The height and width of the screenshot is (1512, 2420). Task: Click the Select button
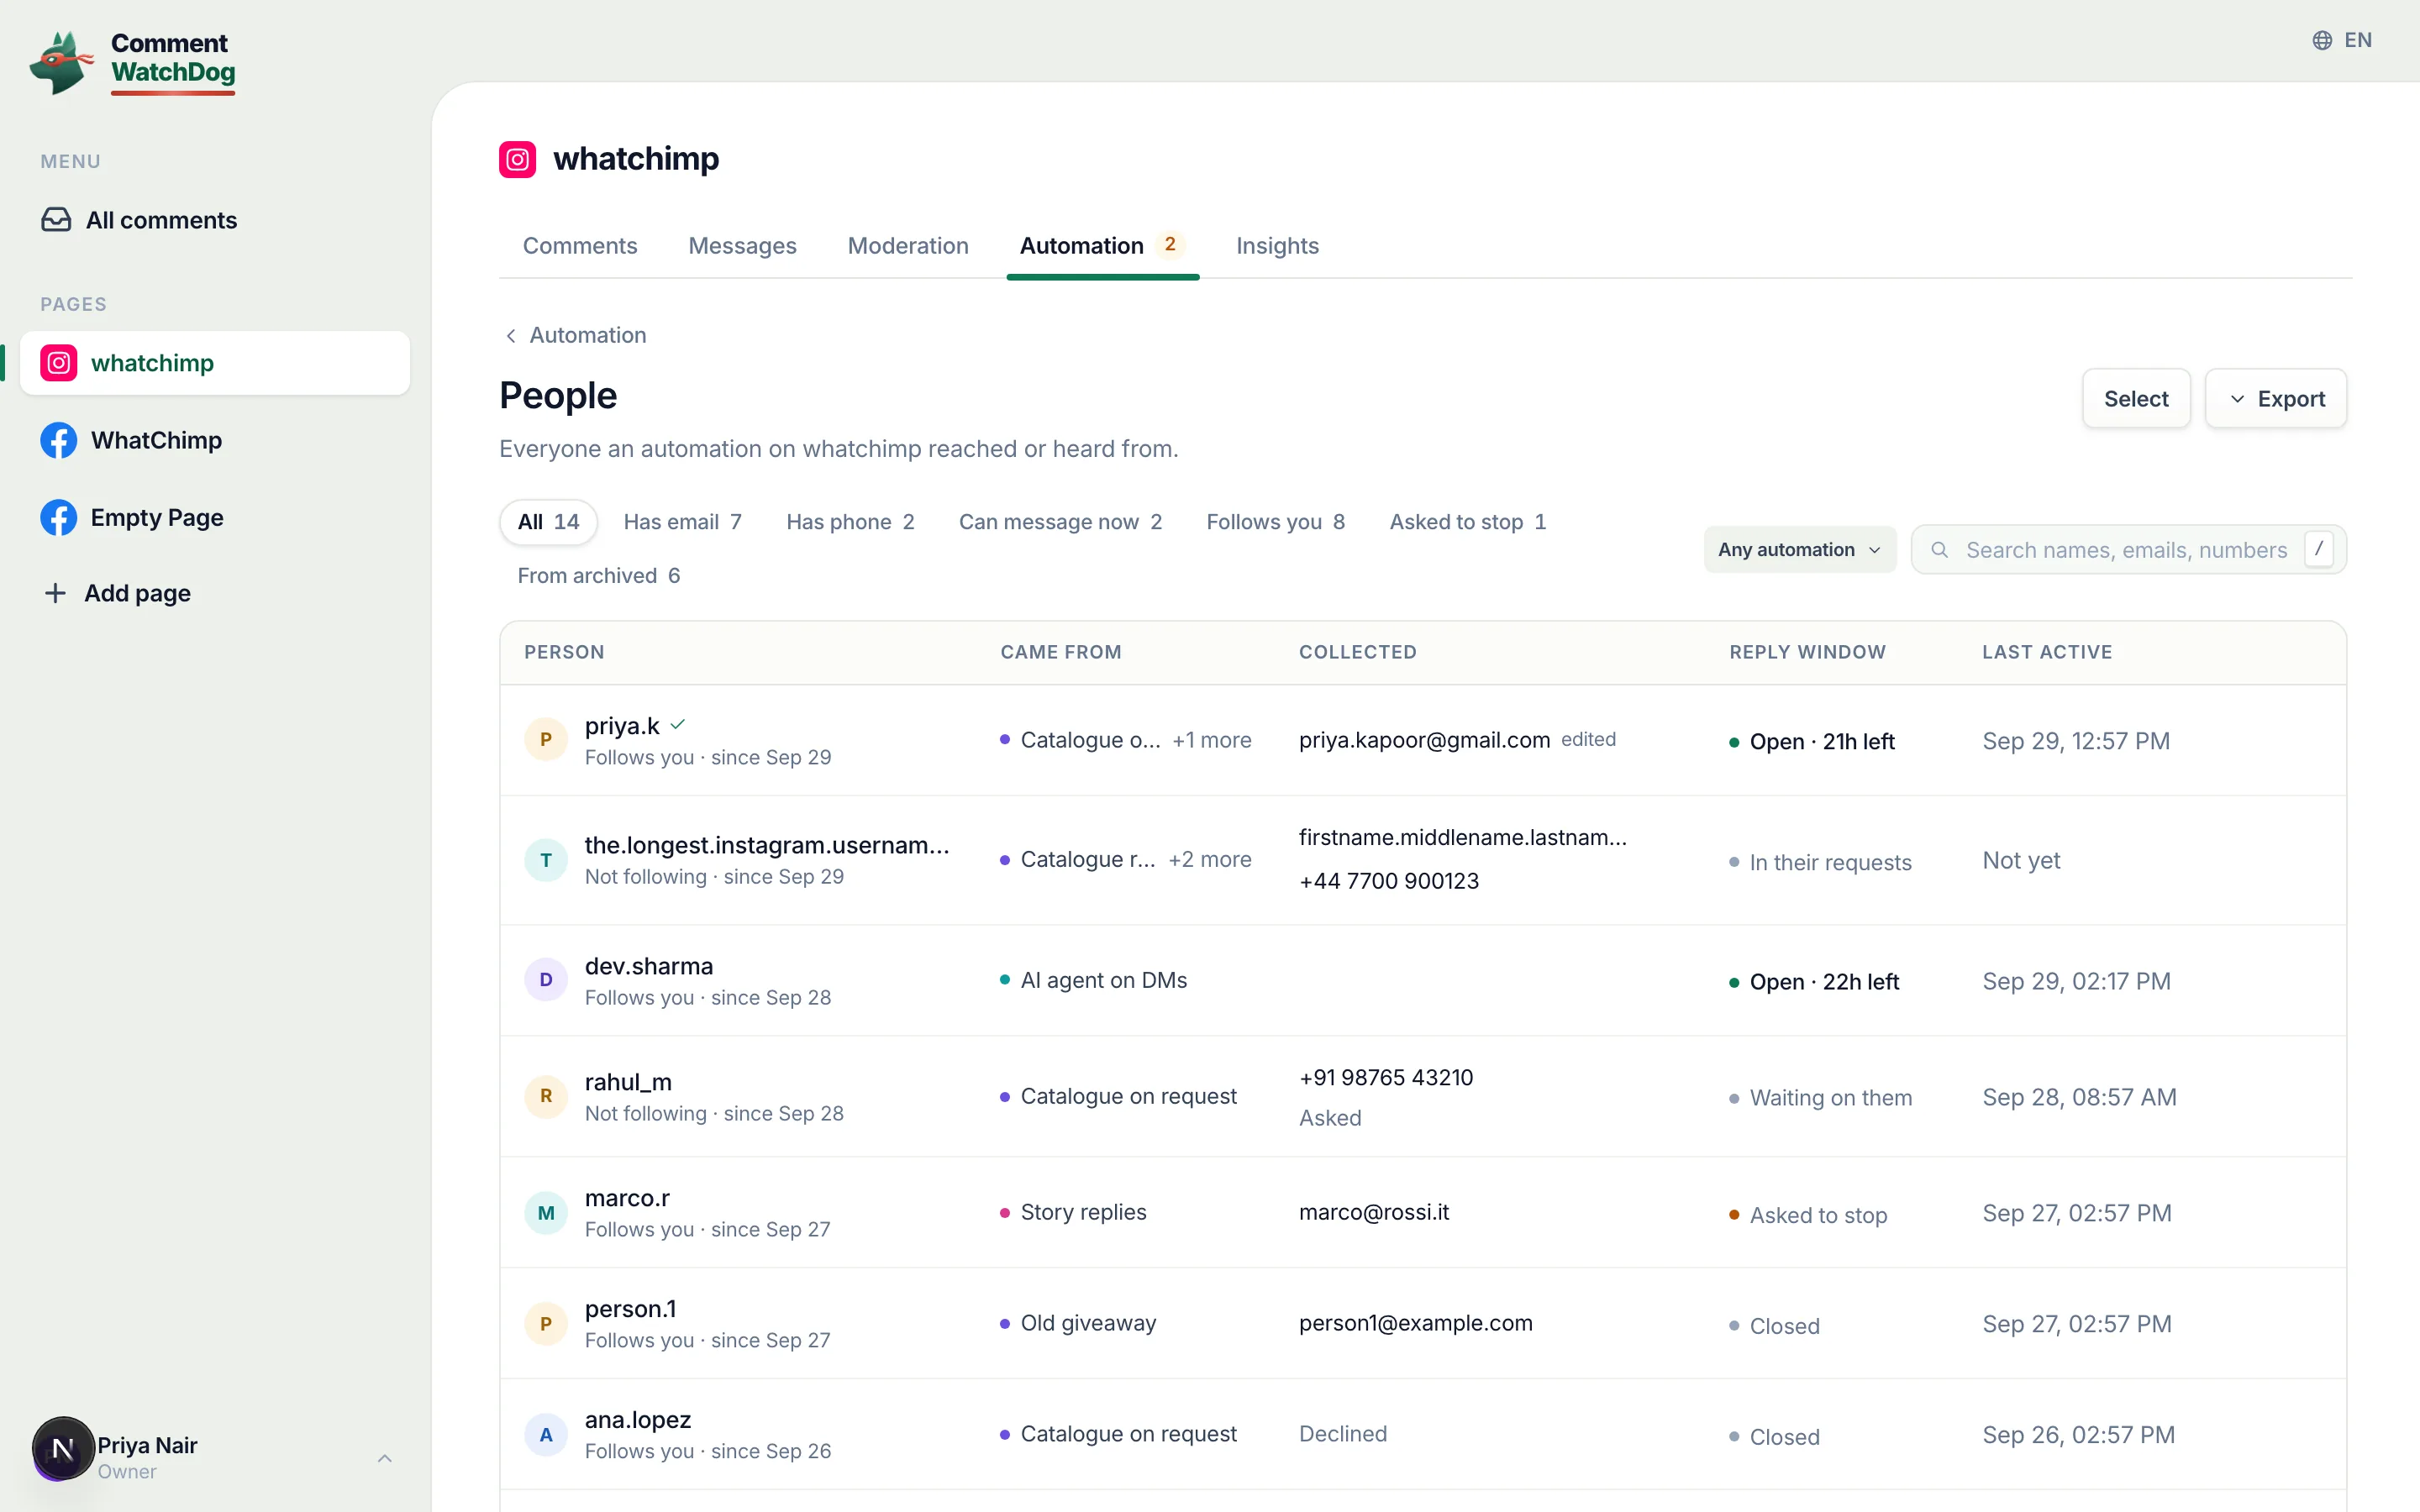[x=2136, y=399]
